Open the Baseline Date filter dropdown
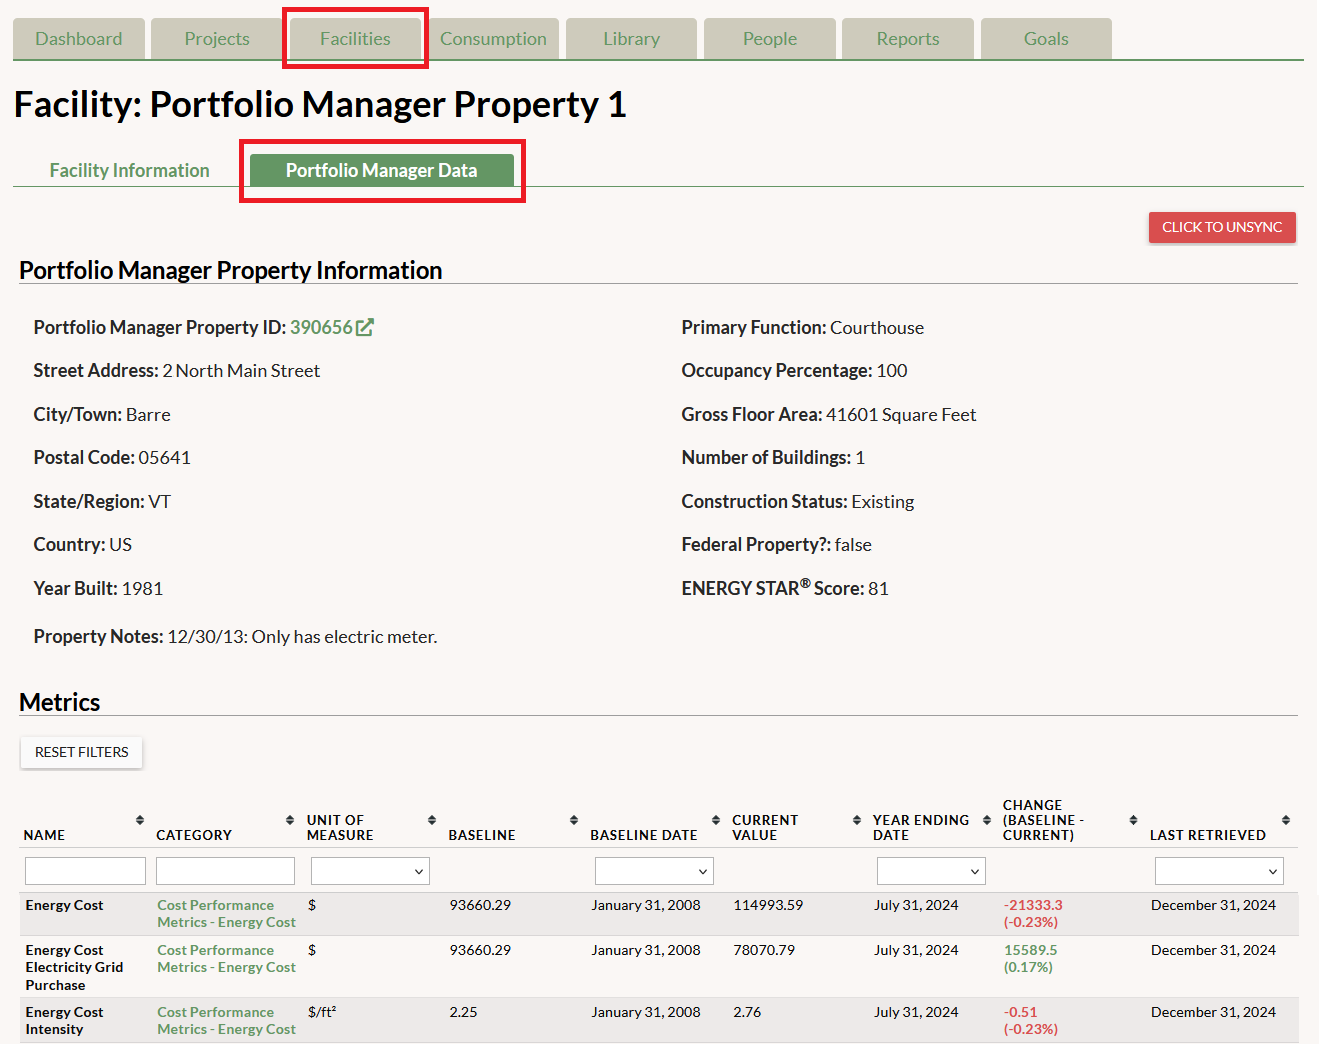 pyautogui.click(x=654, y=871)
